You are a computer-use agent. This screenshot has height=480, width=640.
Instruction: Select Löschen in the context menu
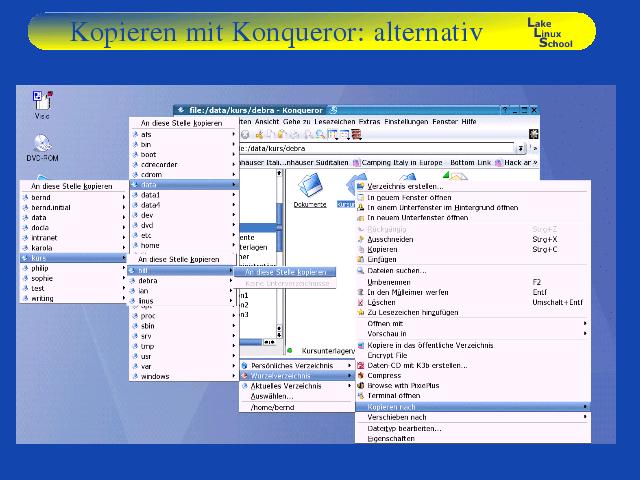(473, 302)
